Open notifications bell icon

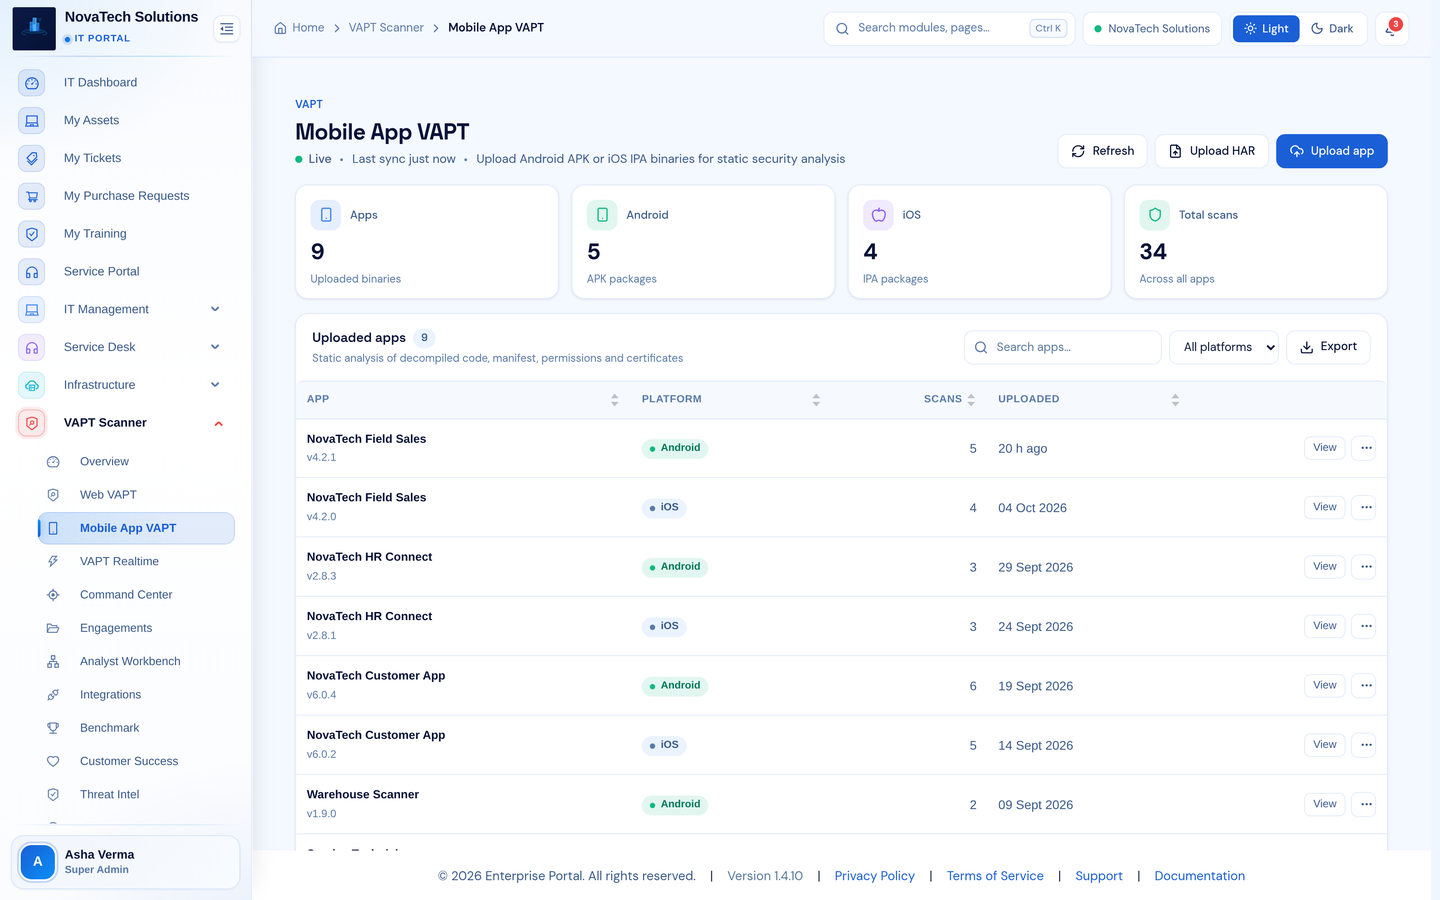click(x=1391, y=29)
